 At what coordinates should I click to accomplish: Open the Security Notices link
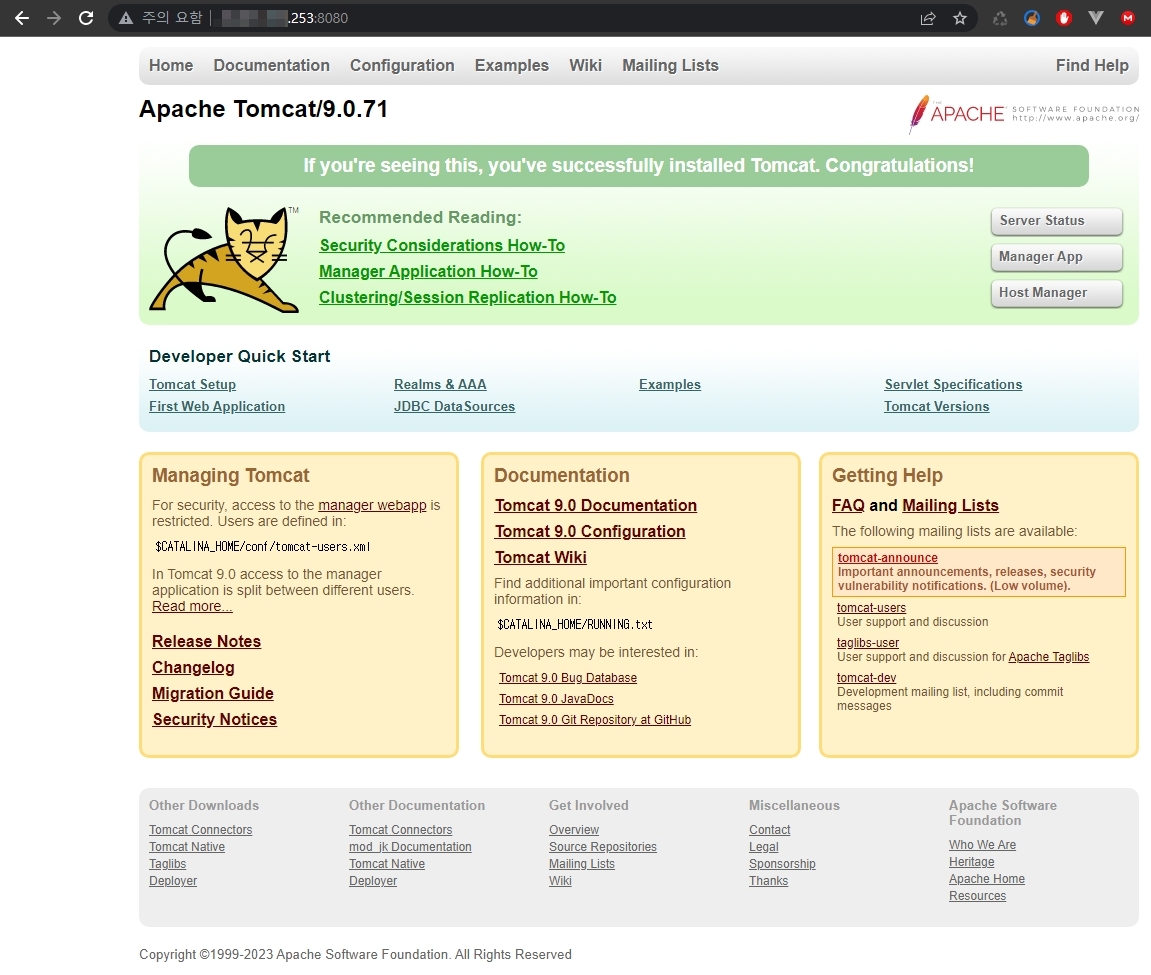tap(214, 720)
